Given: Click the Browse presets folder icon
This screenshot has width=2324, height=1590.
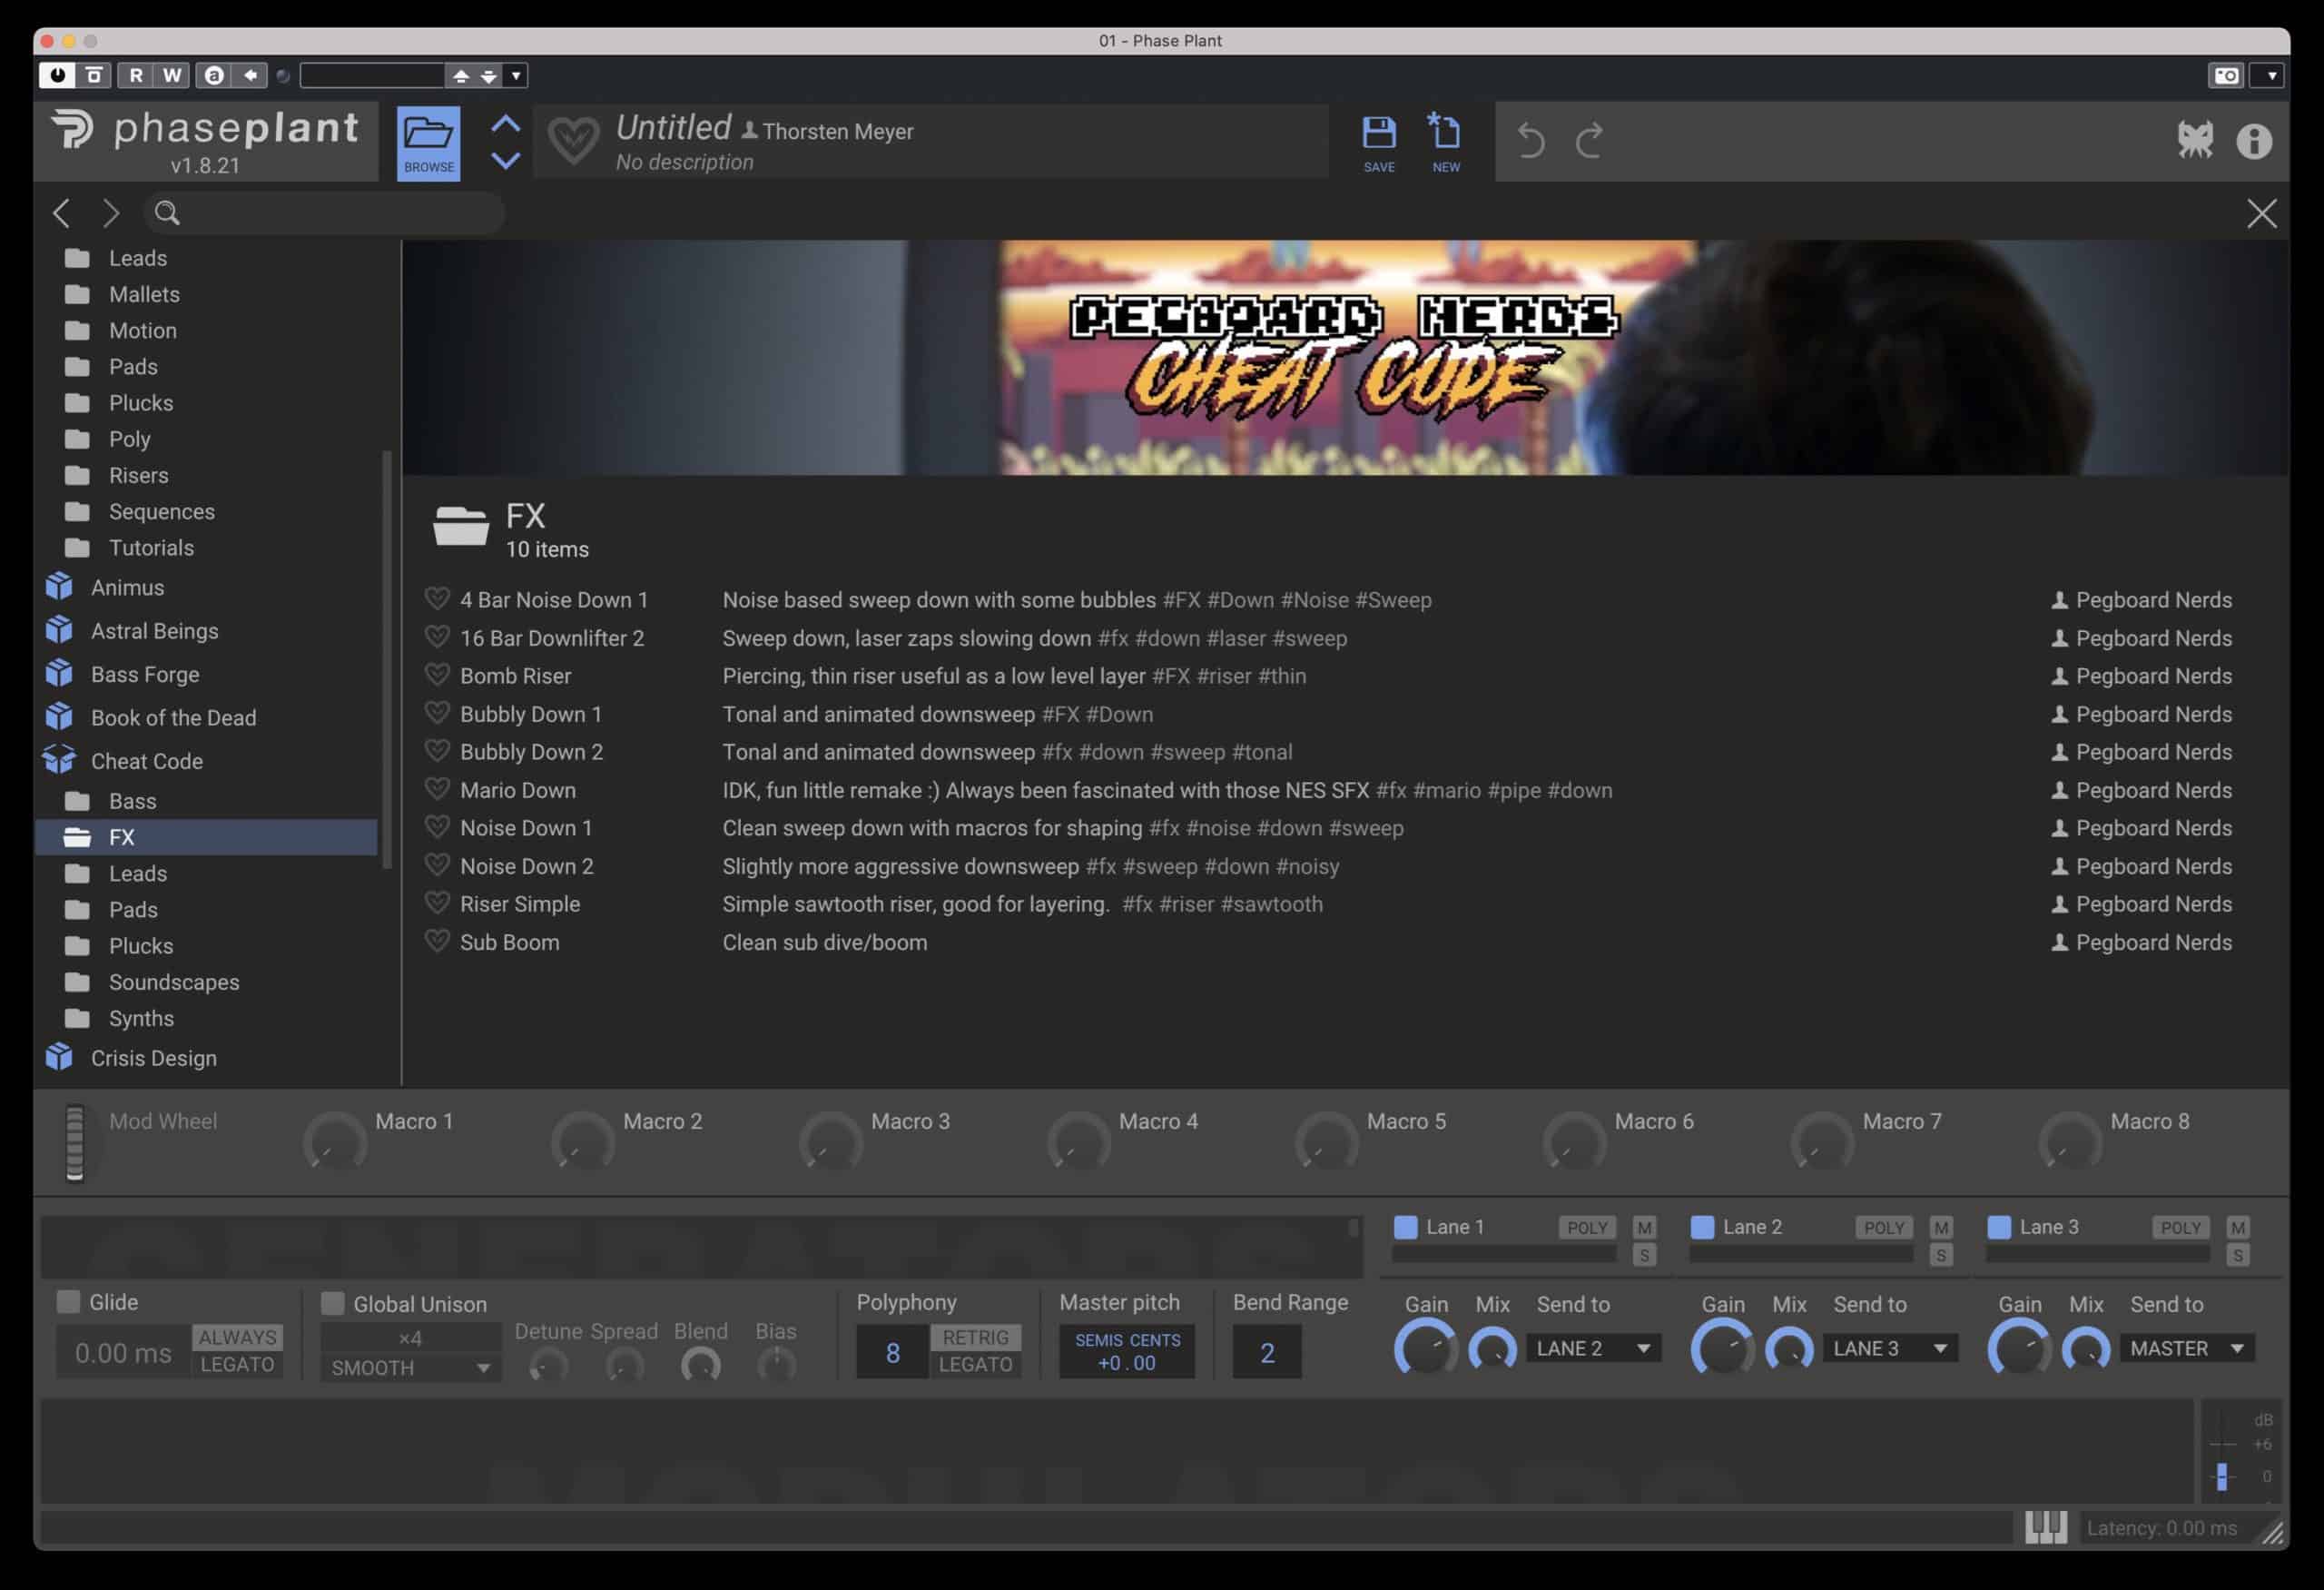Looking at the screenshot, I should point(429,143).
